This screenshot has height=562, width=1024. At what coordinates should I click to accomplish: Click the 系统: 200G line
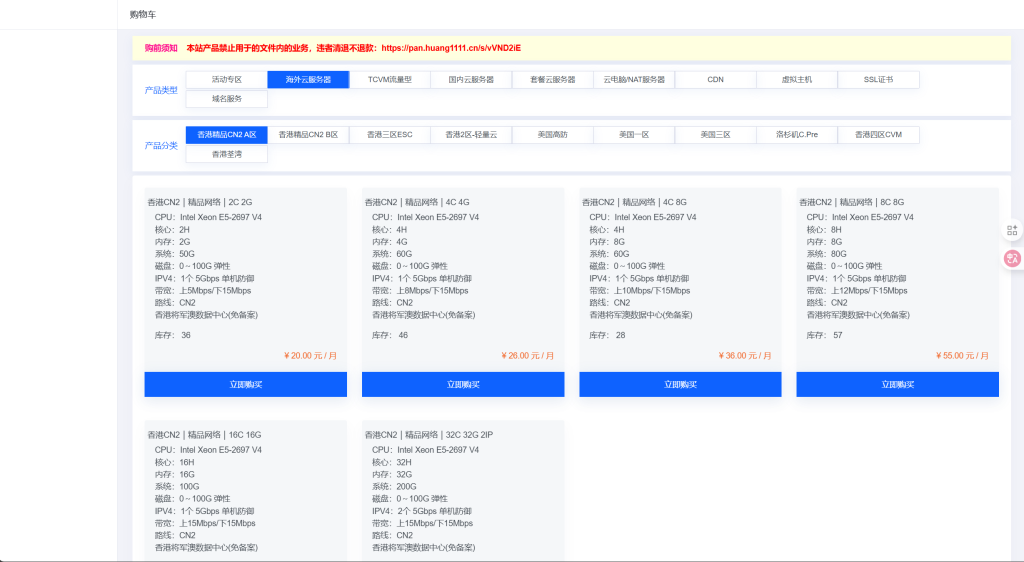pos(394,486)
